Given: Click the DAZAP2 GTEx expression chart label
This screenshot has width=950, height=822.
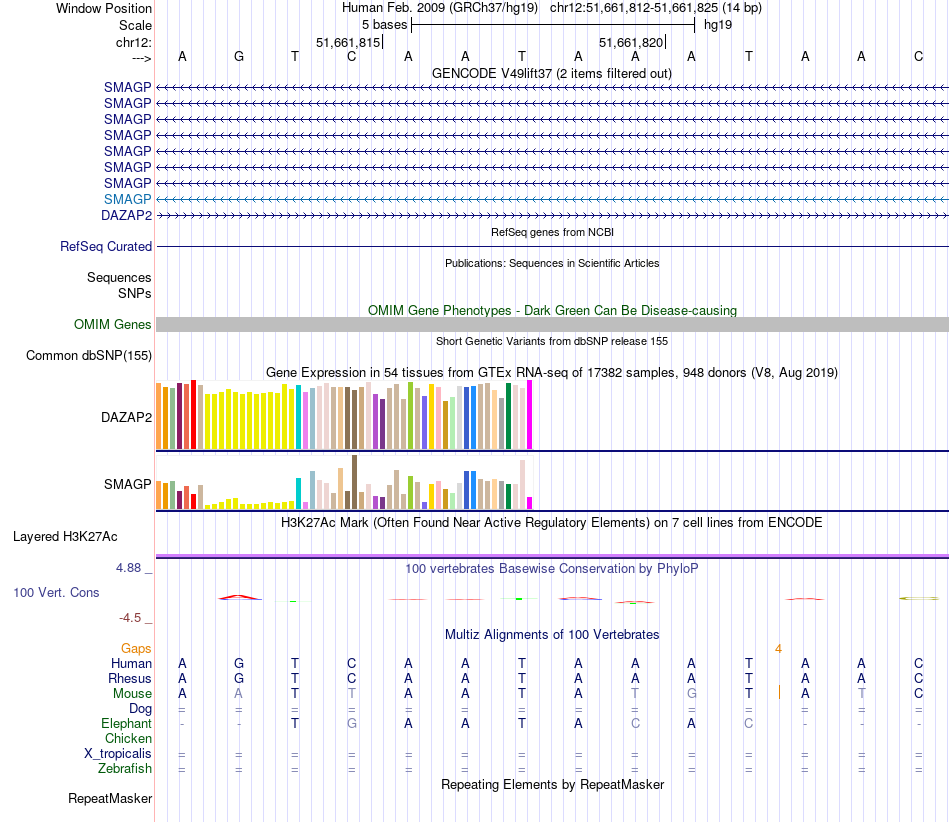Looking at the screenshot, I should [126, 417].
